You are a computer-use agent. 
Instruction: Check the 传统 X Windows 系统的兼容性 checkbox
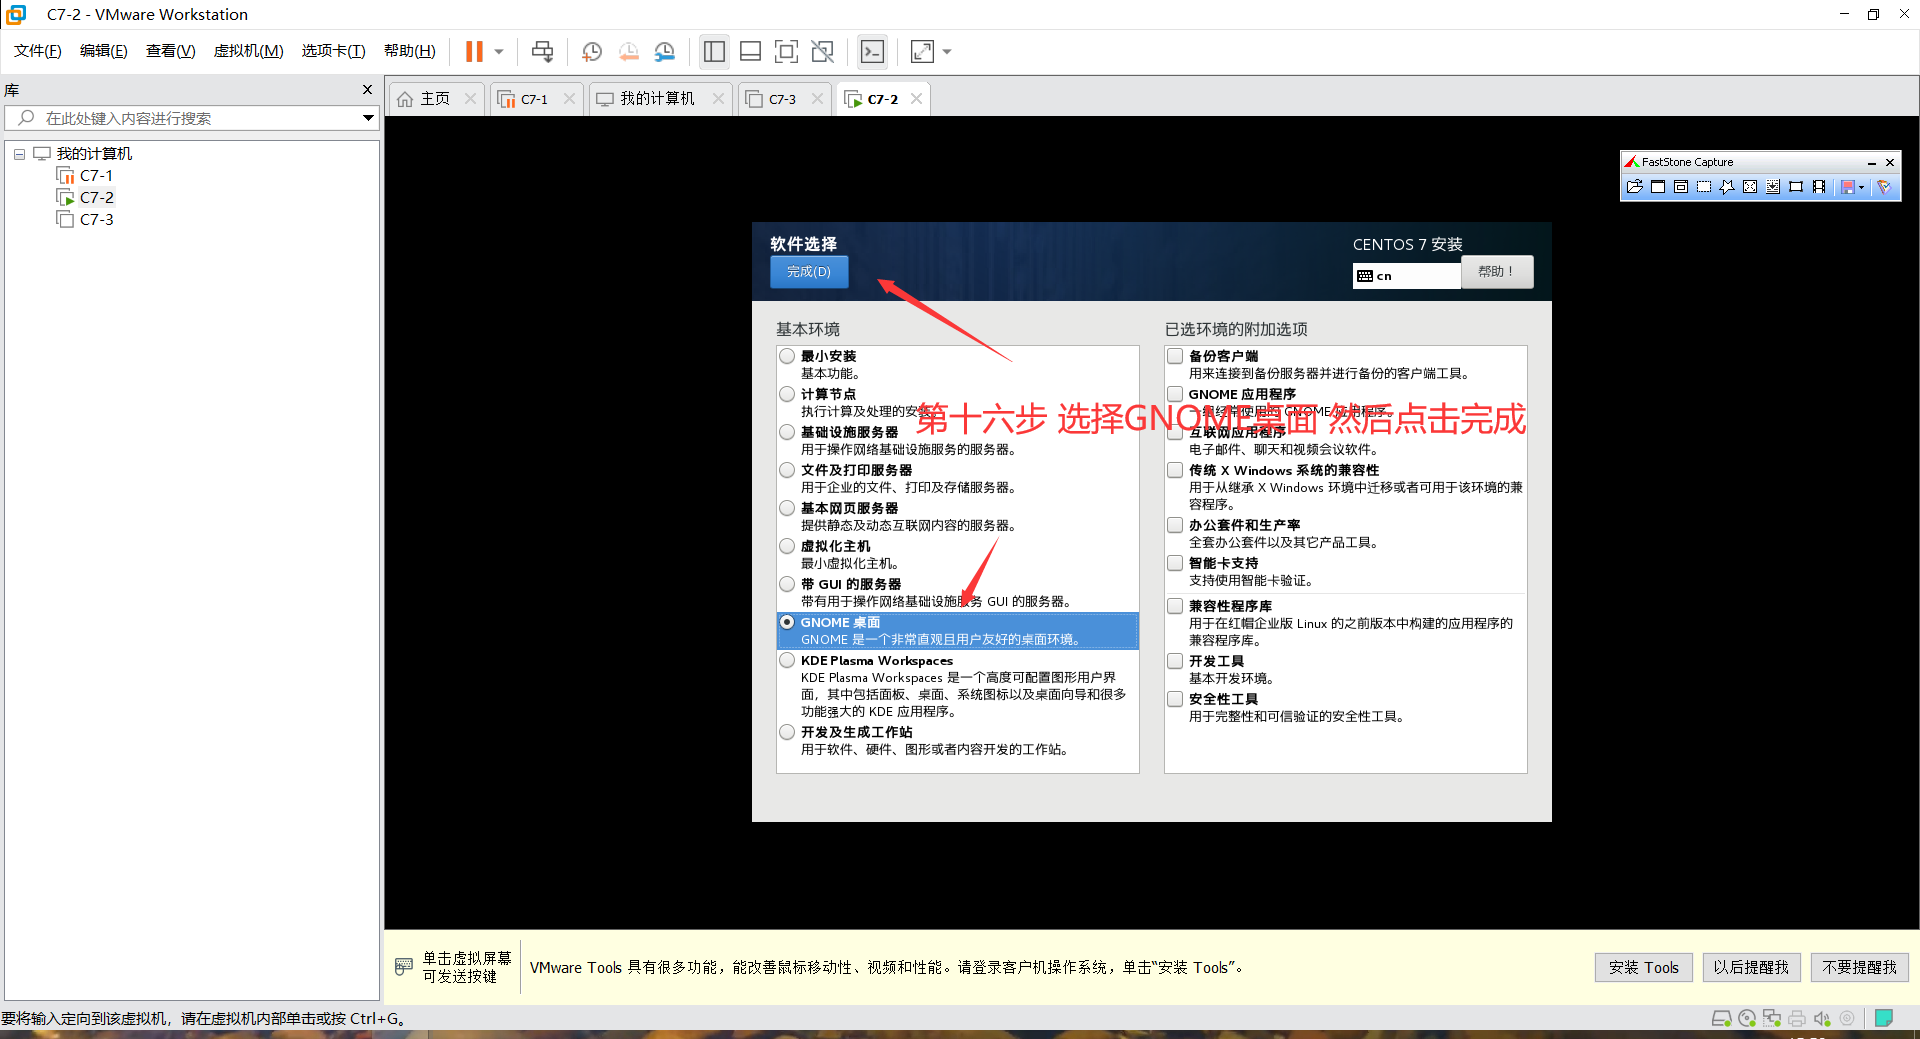tap(1175, 470)
